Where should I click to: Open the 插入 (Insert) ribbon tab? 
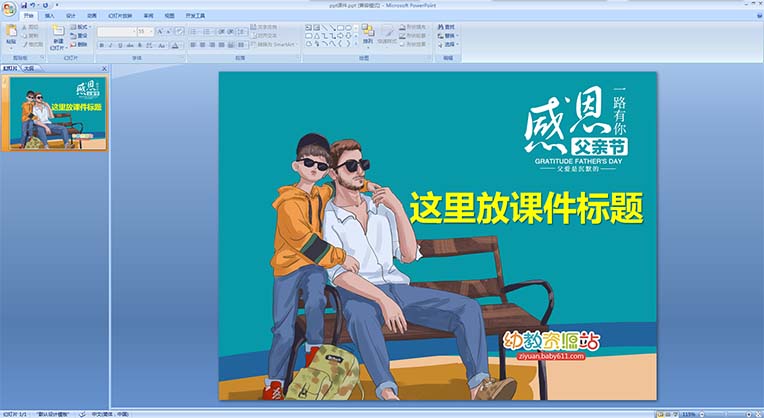tap(50, 16)
